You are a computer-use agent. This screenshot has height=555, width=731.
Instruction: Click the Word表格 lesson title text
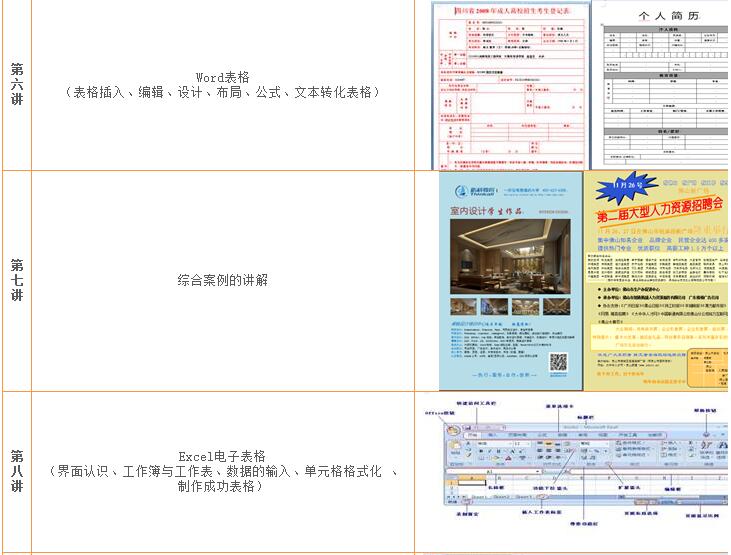[222, 76]
